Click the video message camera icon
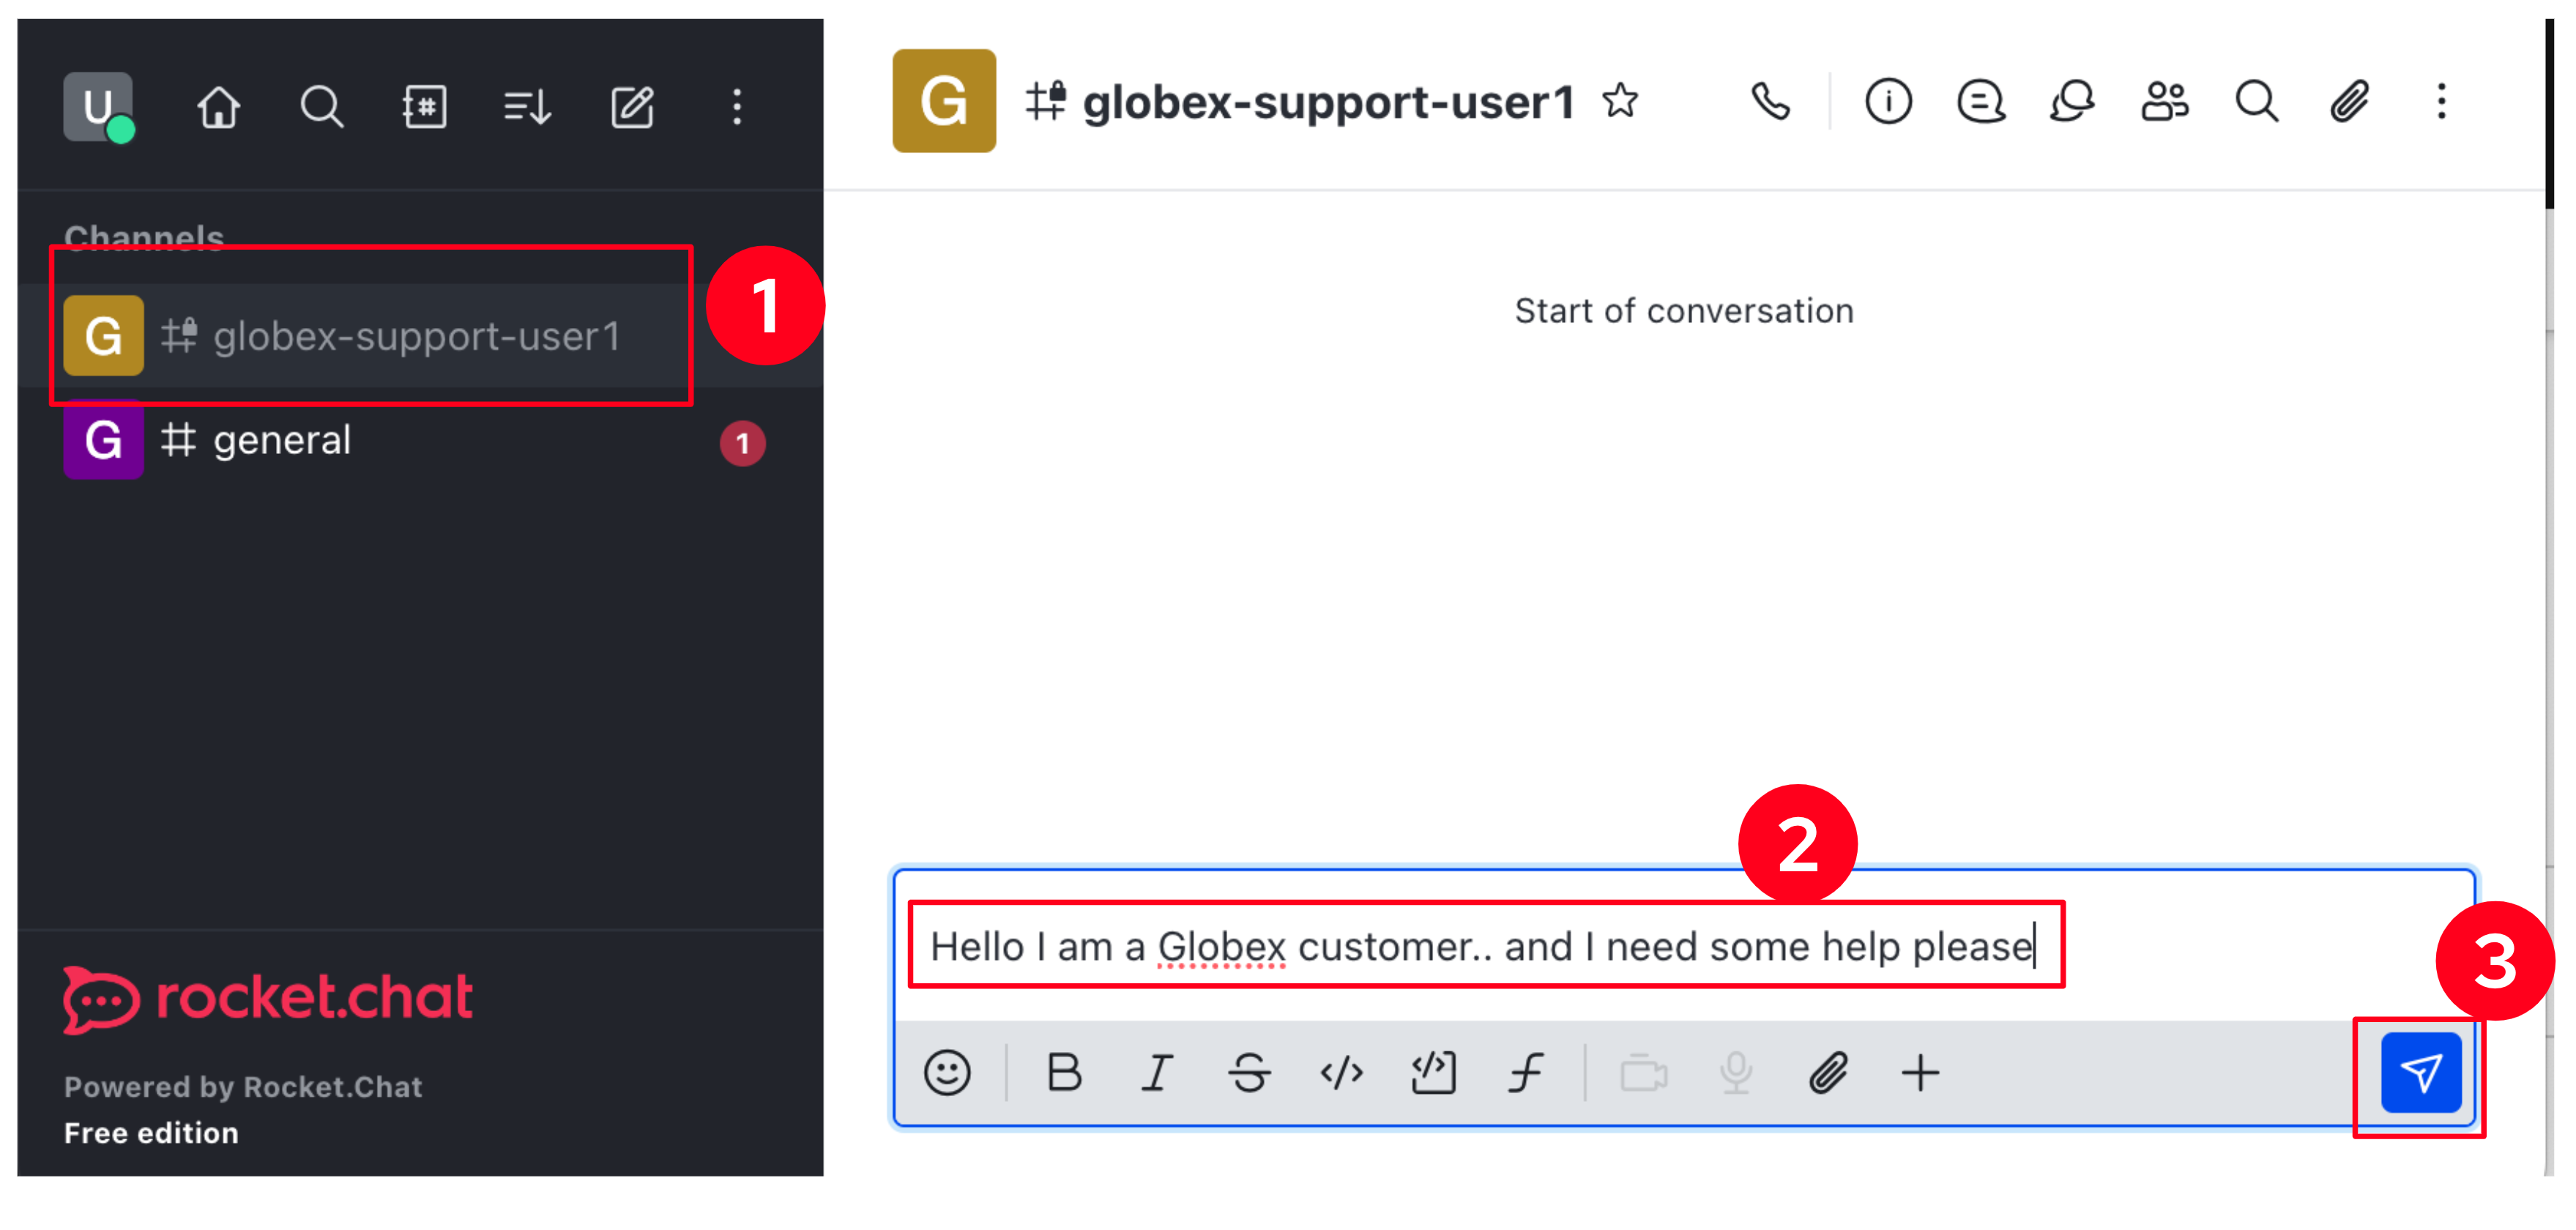The height and width of the screenshot is (1230, 2576). click(1643, 1075)
